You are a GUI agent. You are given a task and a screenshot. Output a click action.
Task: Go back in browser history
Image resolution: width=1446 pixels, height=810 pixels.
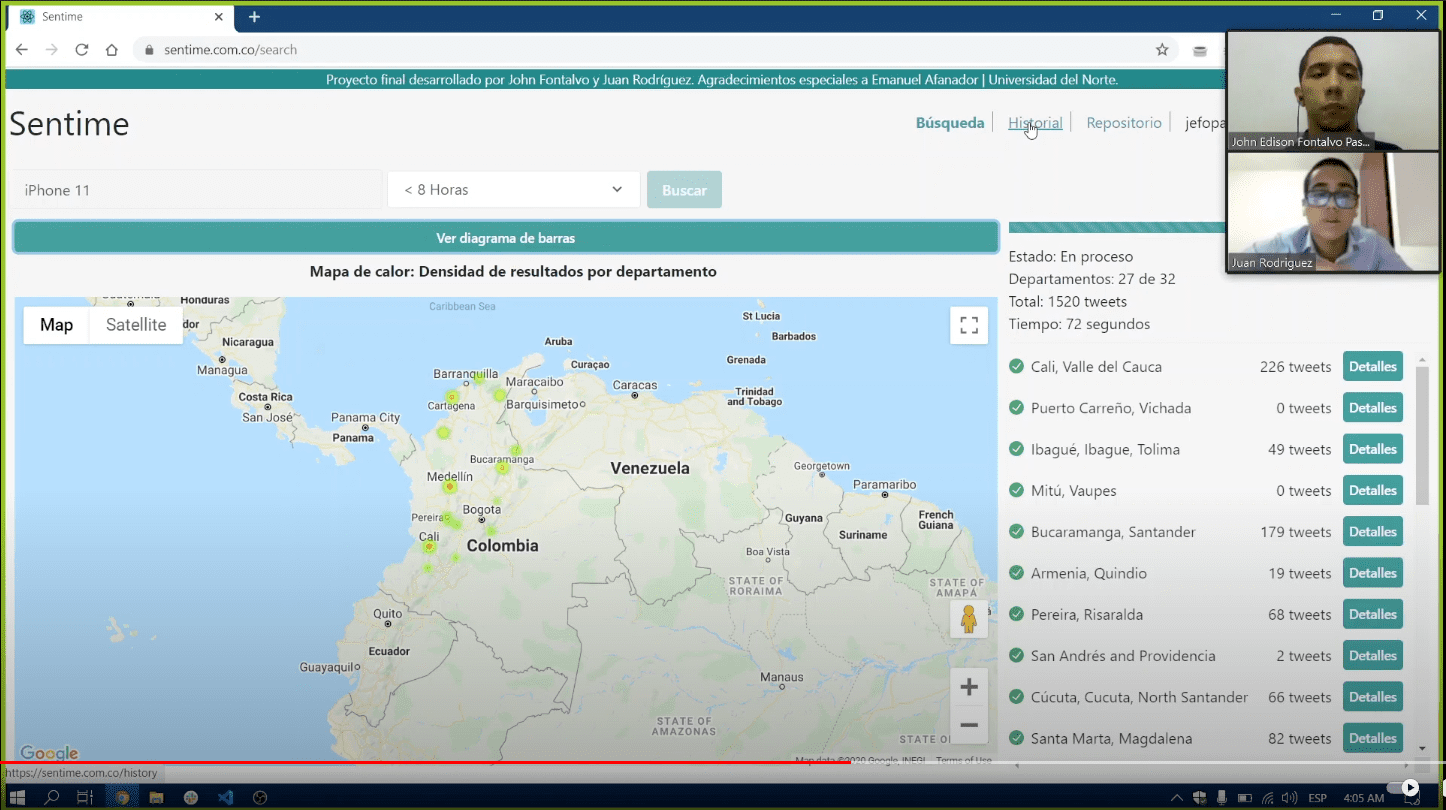pos(22,50)
